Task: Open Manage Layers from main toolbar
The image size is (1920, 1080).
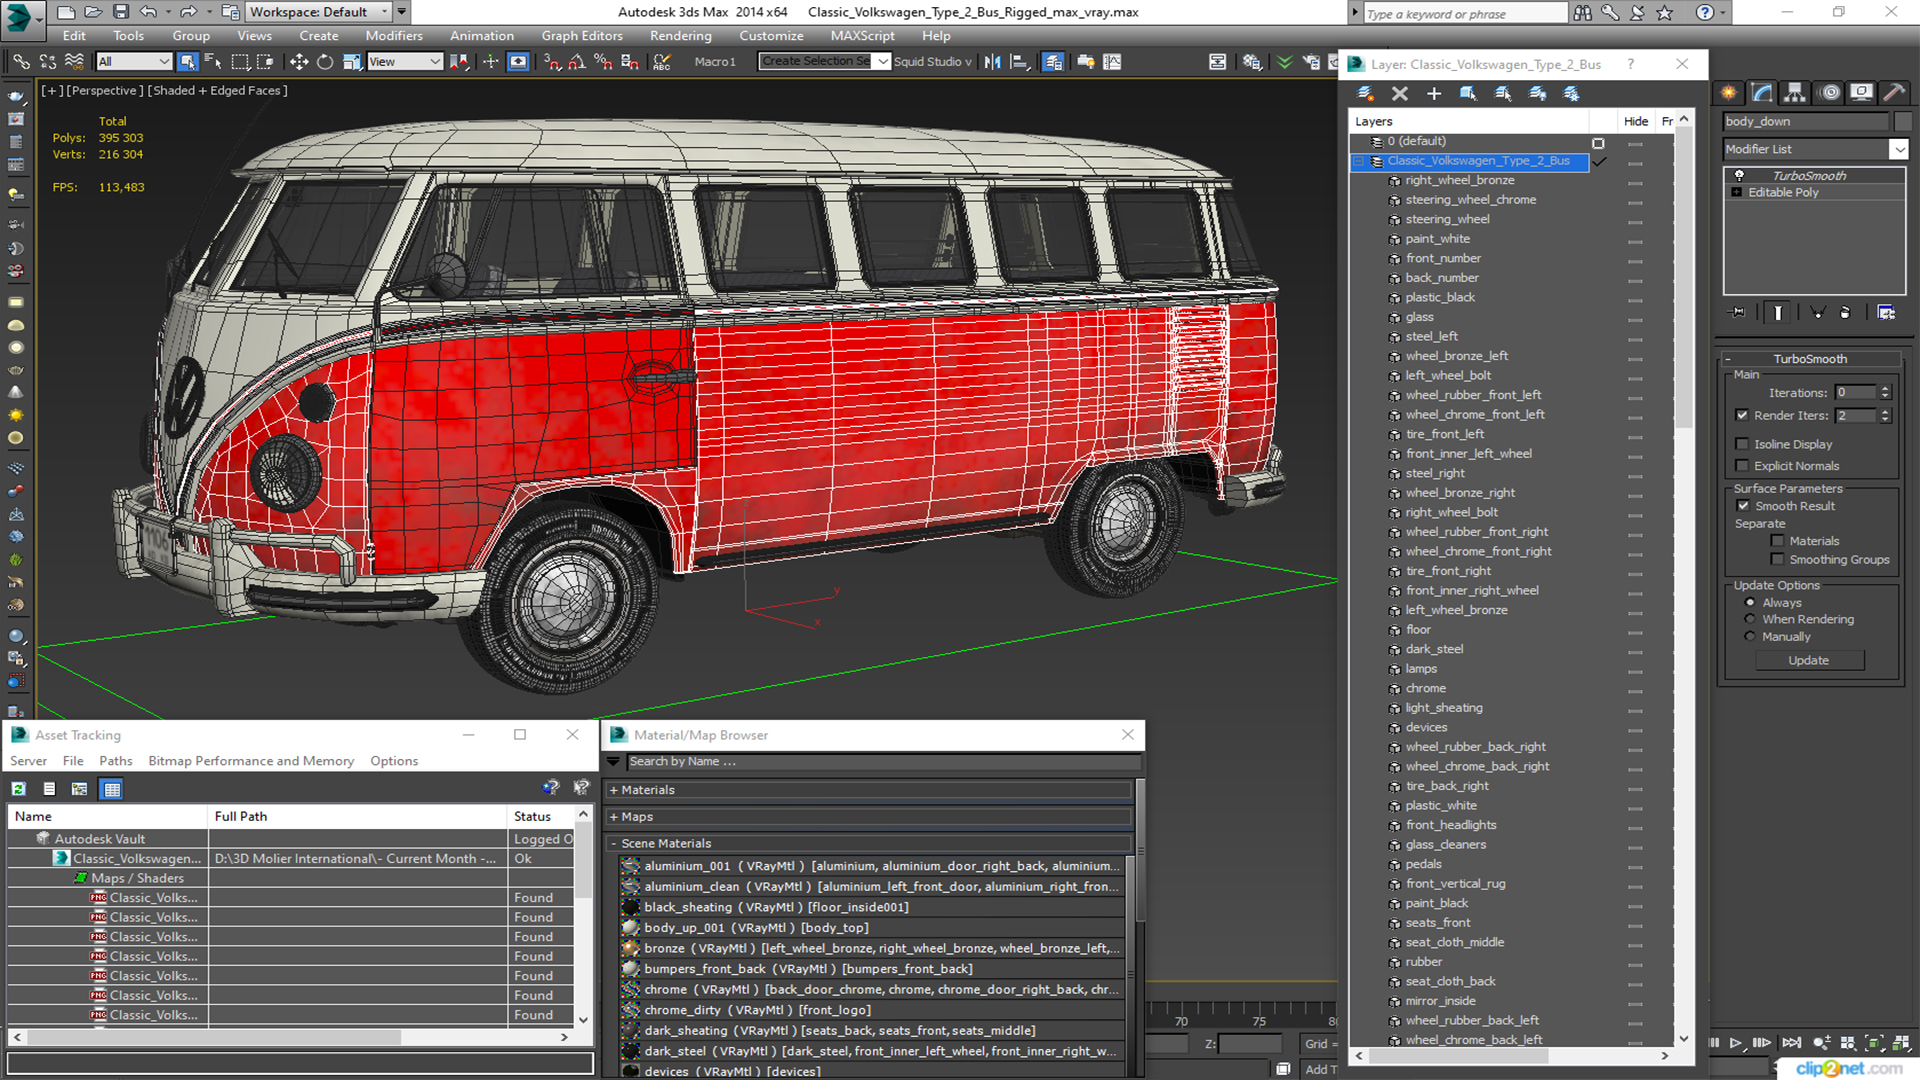Action: coord(1052,62)
